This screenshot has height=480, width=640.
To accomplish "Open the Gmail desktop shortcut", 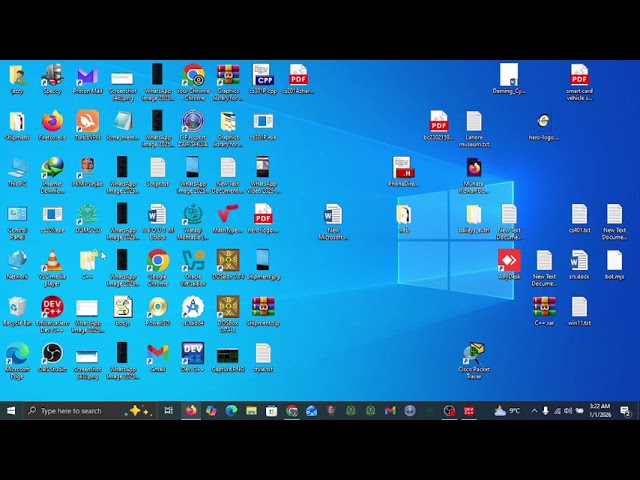I will click(157, 354).
